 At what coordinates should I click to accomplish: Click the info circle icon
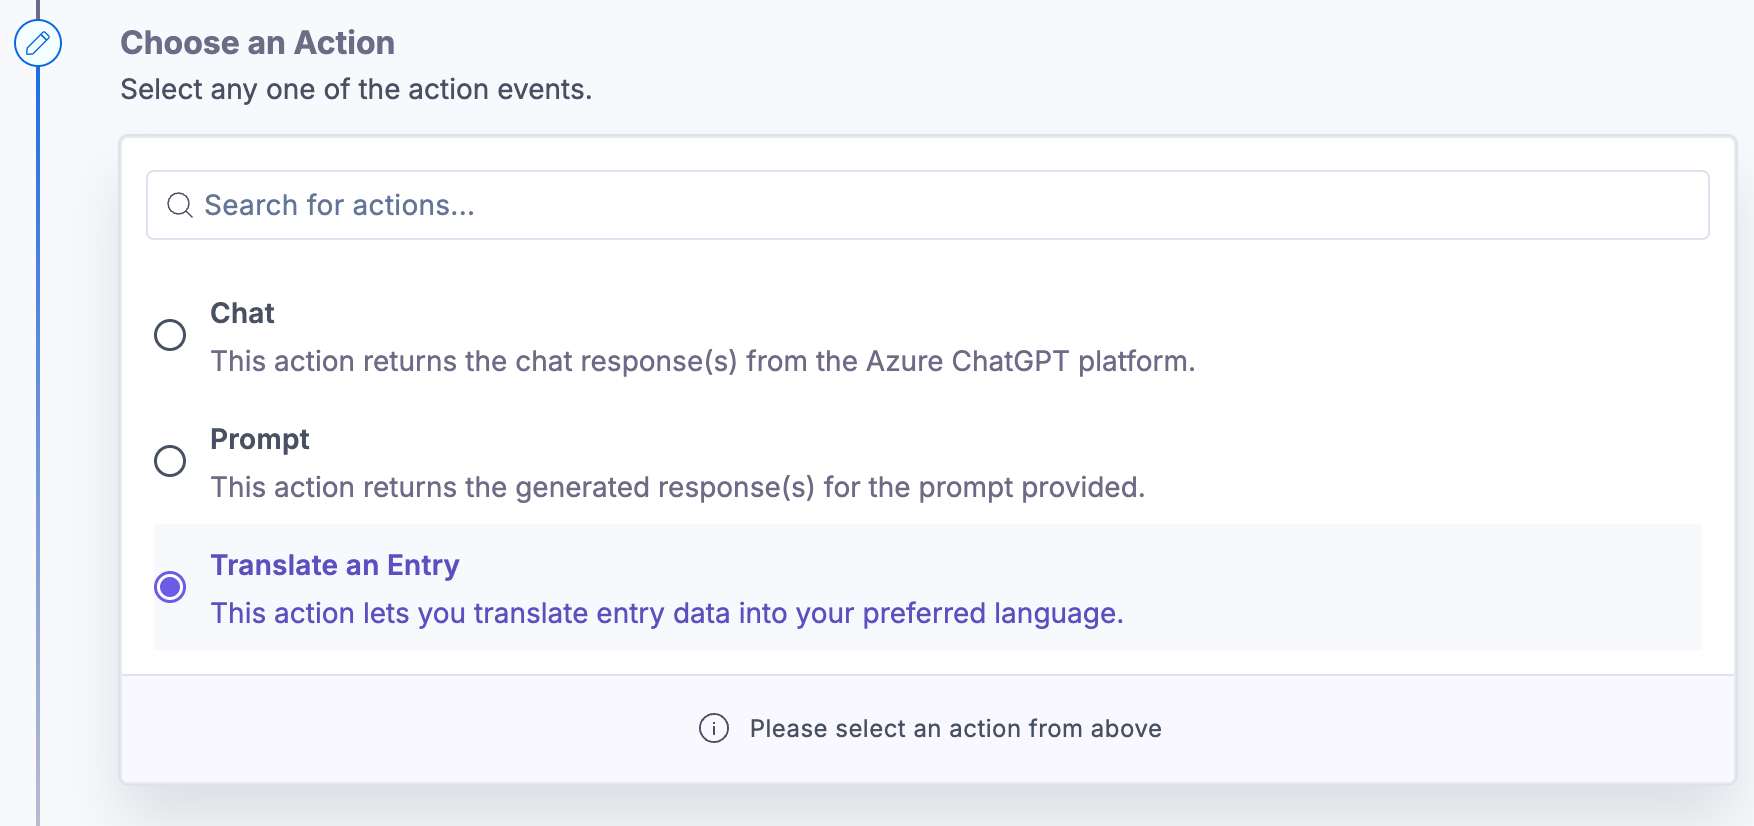coord(714,728)
